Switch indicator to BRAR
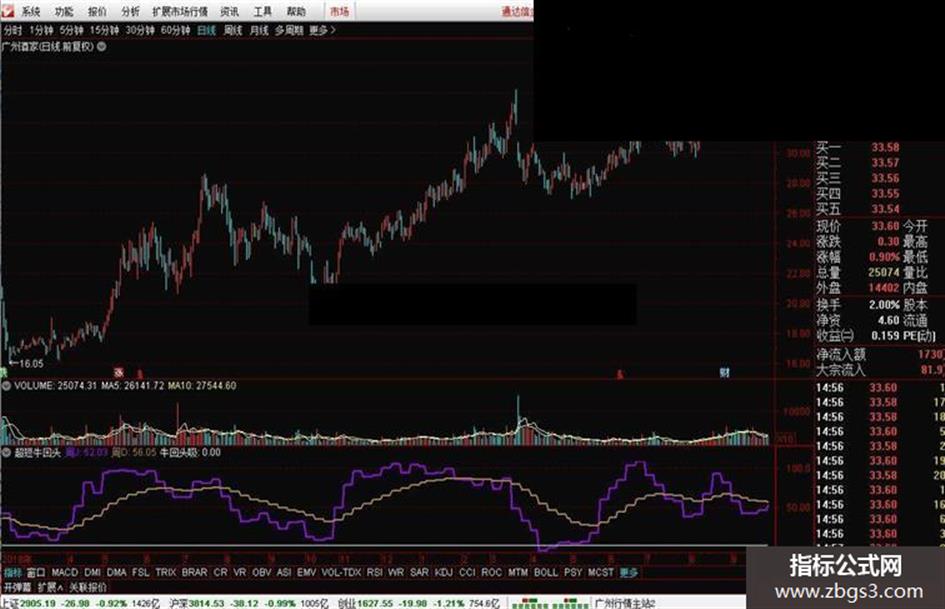Viewport: 945px width, 609px height. click(x=195, y=573)
